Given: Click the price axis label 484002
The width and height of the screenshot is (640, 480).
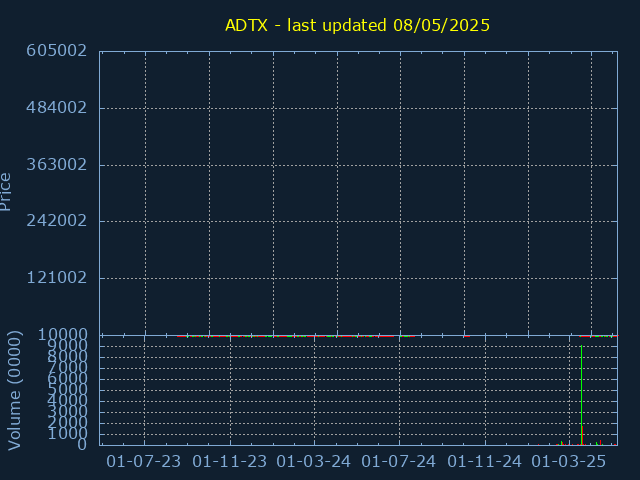Looking at the screenshot, I should (57, 108).
